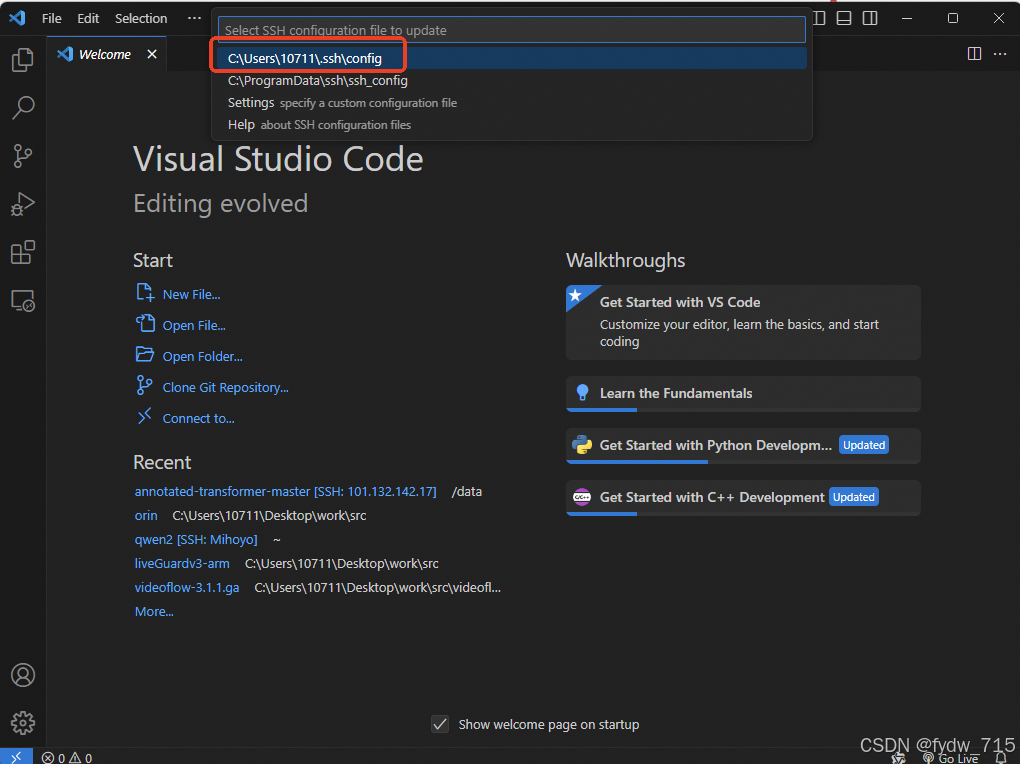1020x764 pixels.
Task: Click the VS Code logo in title bar
Action: pyautogui.click(x=18, y=18)
